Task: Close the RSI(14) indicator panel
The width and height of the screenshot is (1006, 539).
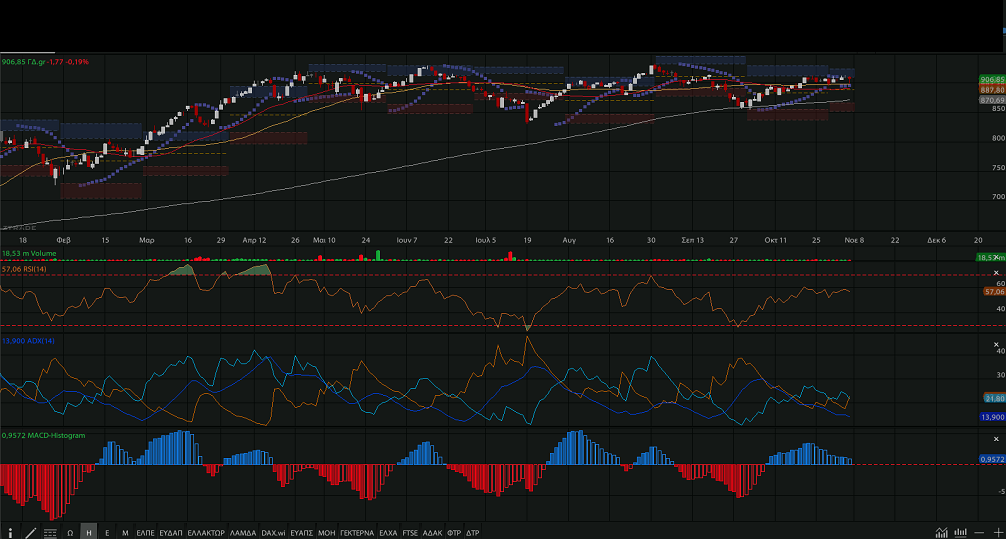Action: [996, 273]
